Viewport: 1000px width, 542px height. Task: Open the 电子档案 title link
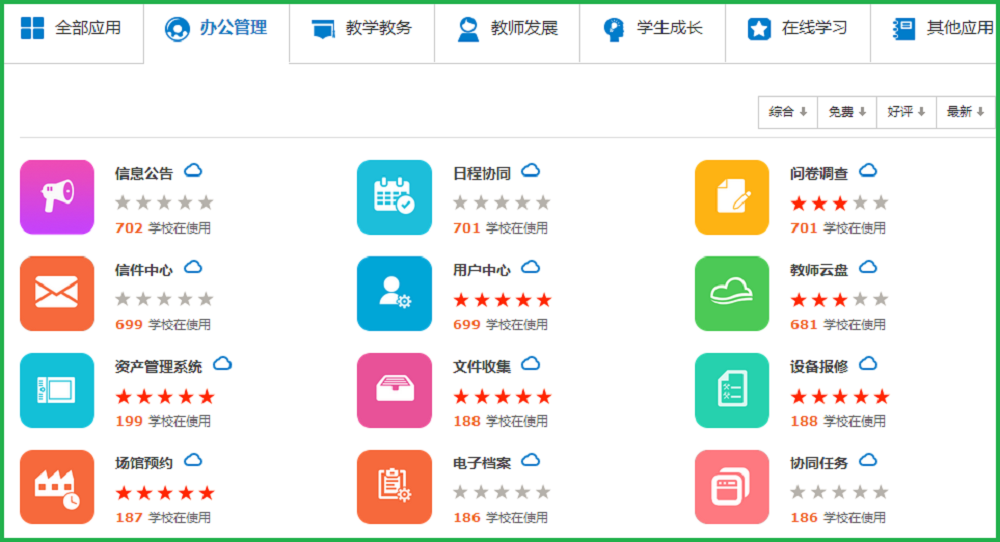coord(482,463)
